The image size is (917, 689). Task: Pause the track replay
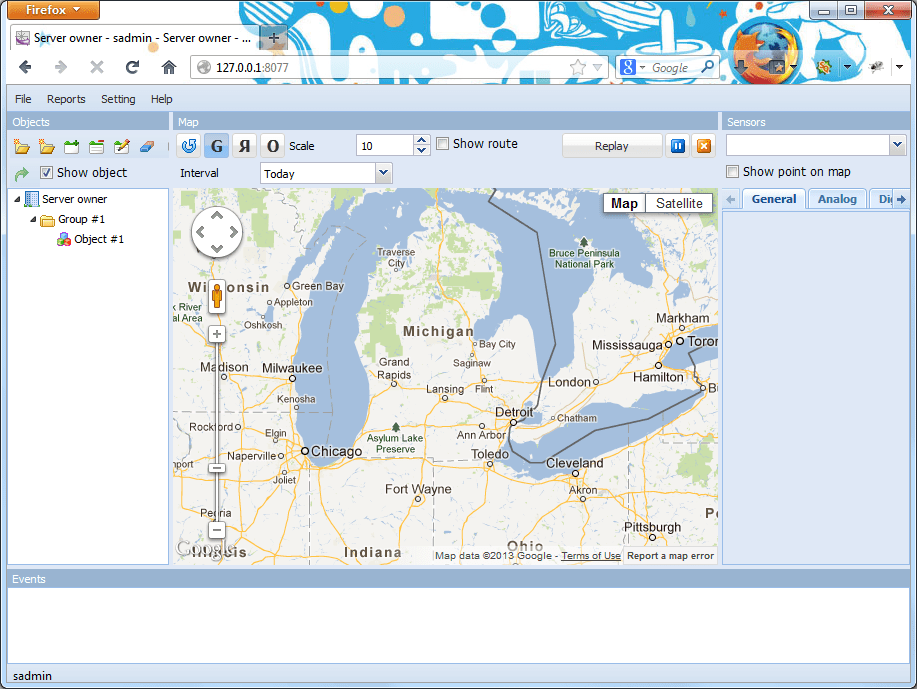677,145
